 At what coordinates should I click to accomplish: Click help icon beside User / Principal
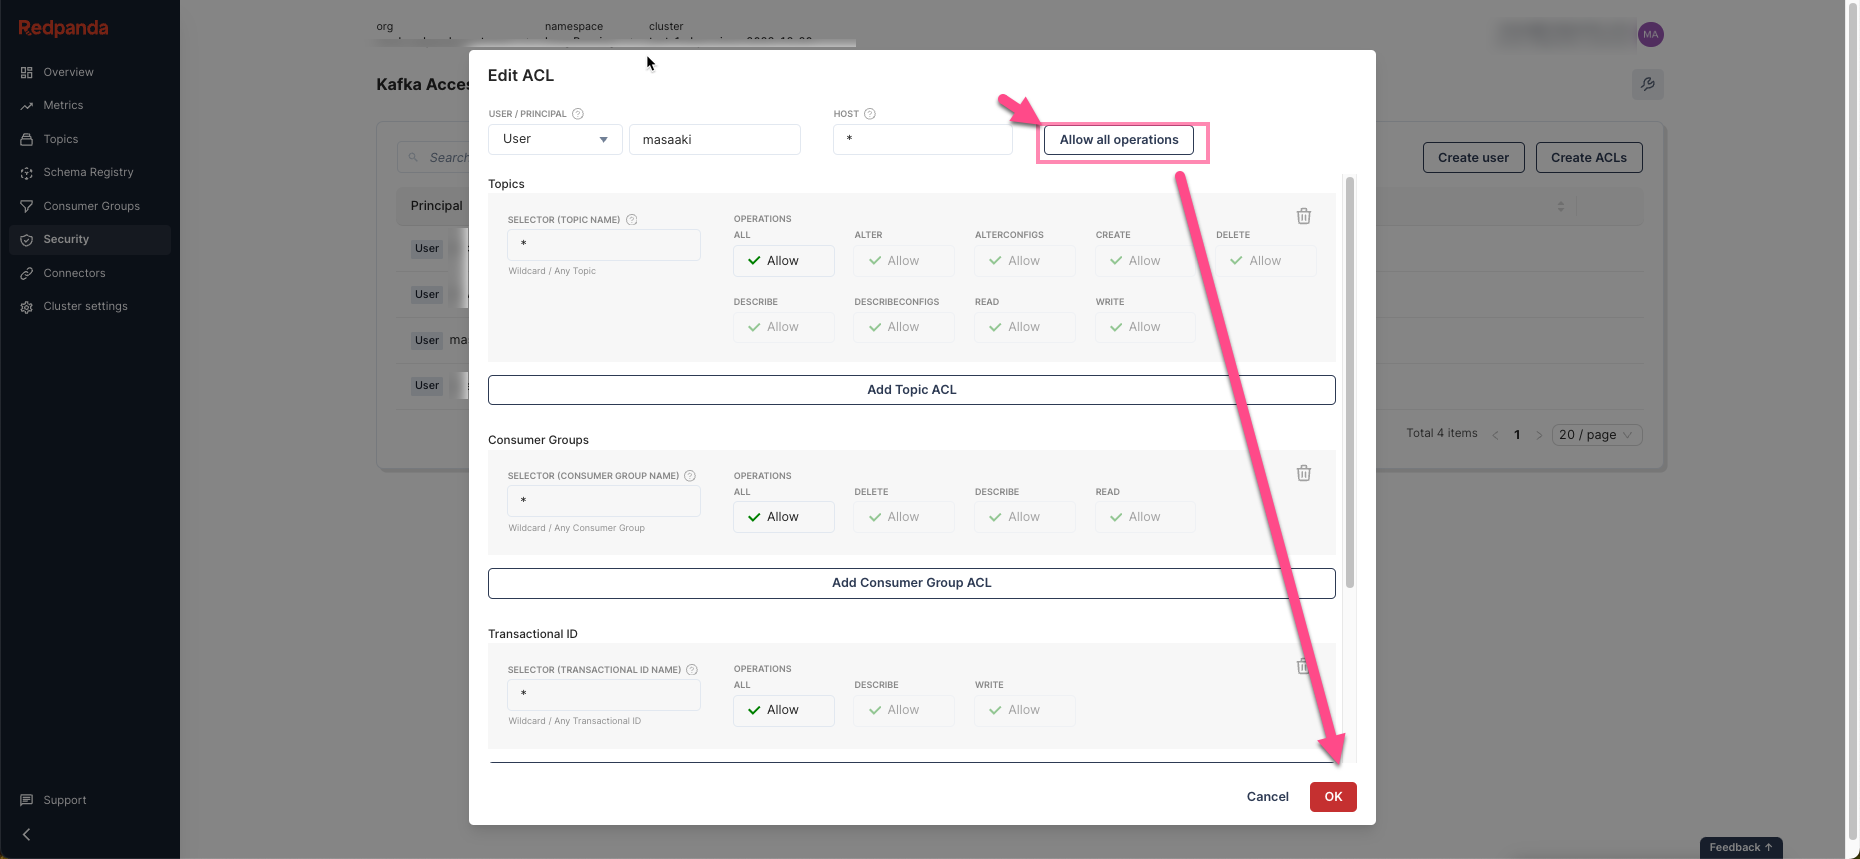click(x=578, y=114)
